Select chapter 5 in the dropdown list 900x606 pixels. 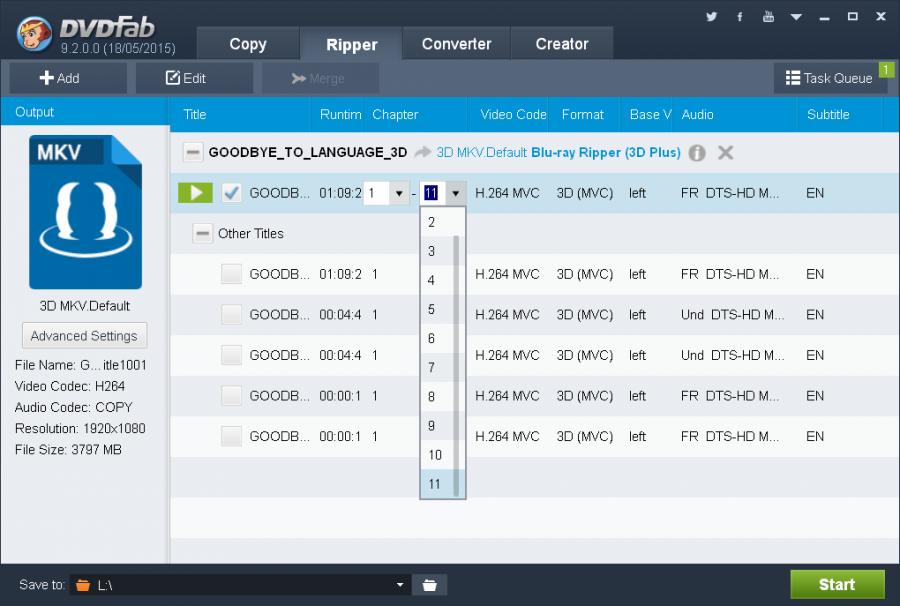click(x=432, y=310)
